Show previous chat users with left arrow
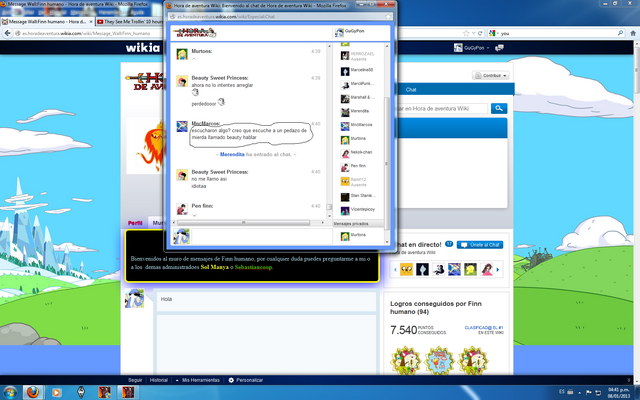The image size is (640, 400). 395,269
